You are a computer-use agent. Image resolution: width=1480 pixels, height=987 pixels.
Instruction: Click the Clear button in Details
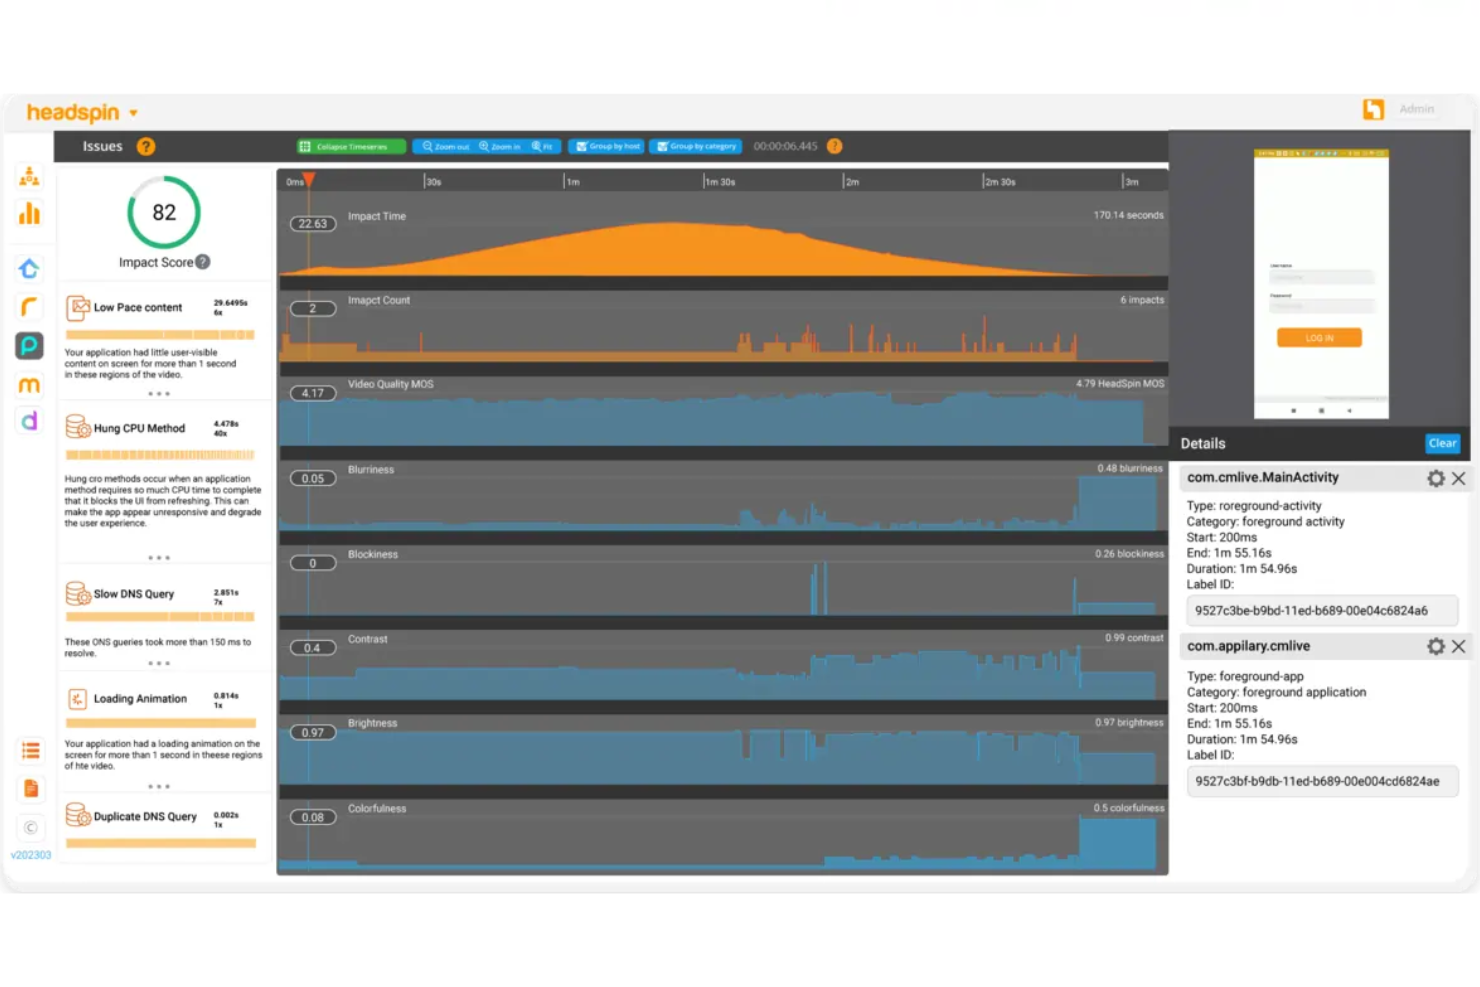click(1442, 443)
